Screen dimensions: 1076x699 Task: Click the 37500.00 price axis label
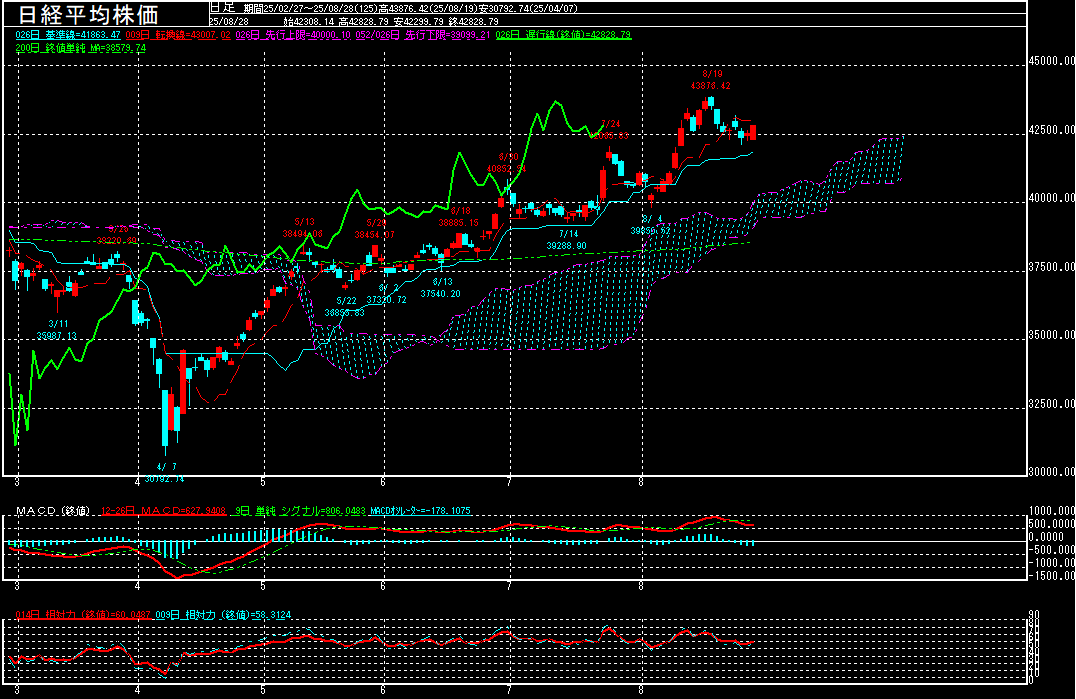tap(1051, 267)
